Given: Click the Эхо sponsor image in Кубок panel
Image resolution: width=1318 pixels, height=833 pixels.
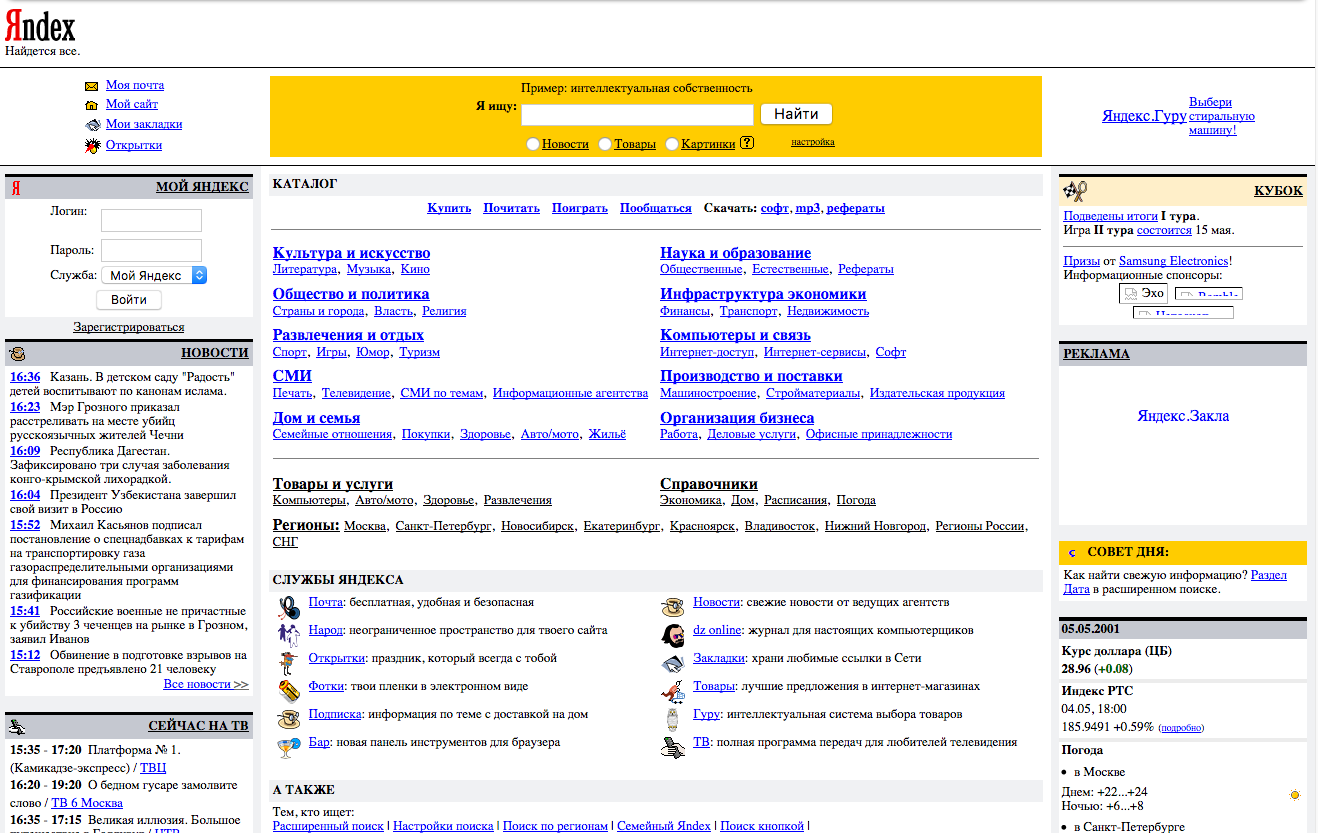Looking at the screenshot, I should coord(1143,293).
